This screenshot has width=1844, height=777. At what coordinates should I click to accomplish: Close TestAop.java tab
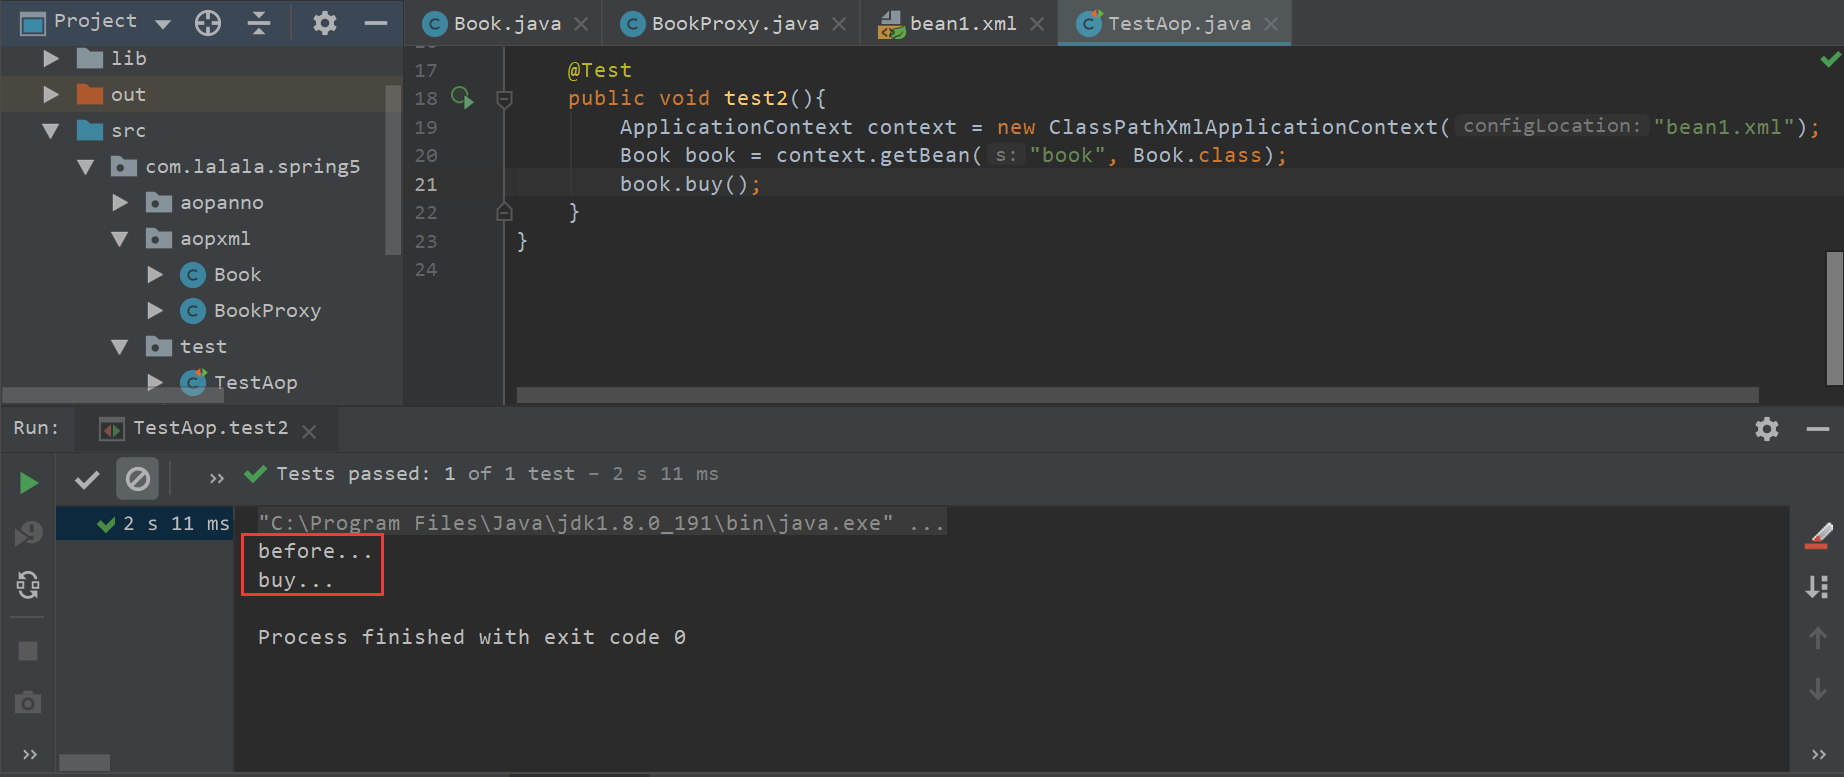click(1271, 24)
